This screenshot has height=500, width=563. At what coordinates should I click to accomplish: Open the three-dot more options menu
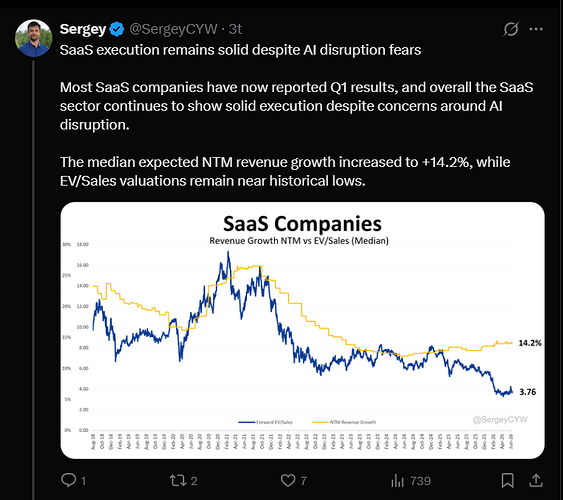[536, 29]
